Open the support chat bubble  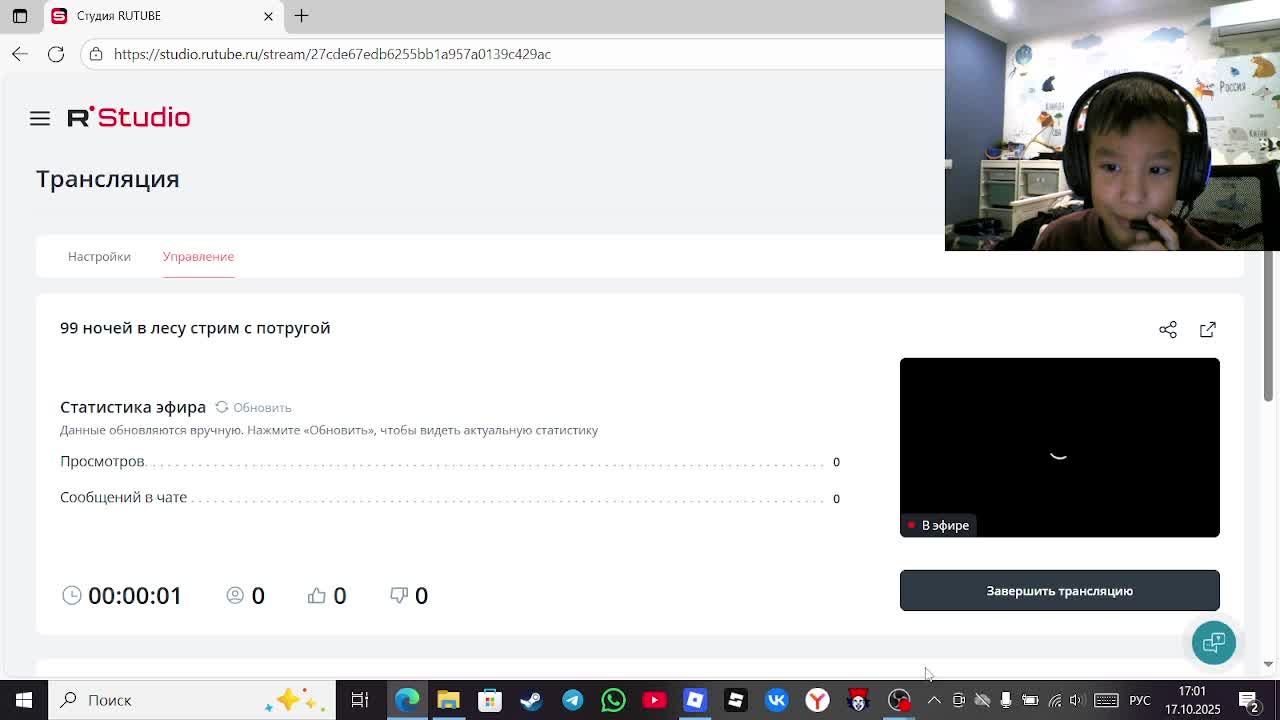click(x=1214, y=642)
